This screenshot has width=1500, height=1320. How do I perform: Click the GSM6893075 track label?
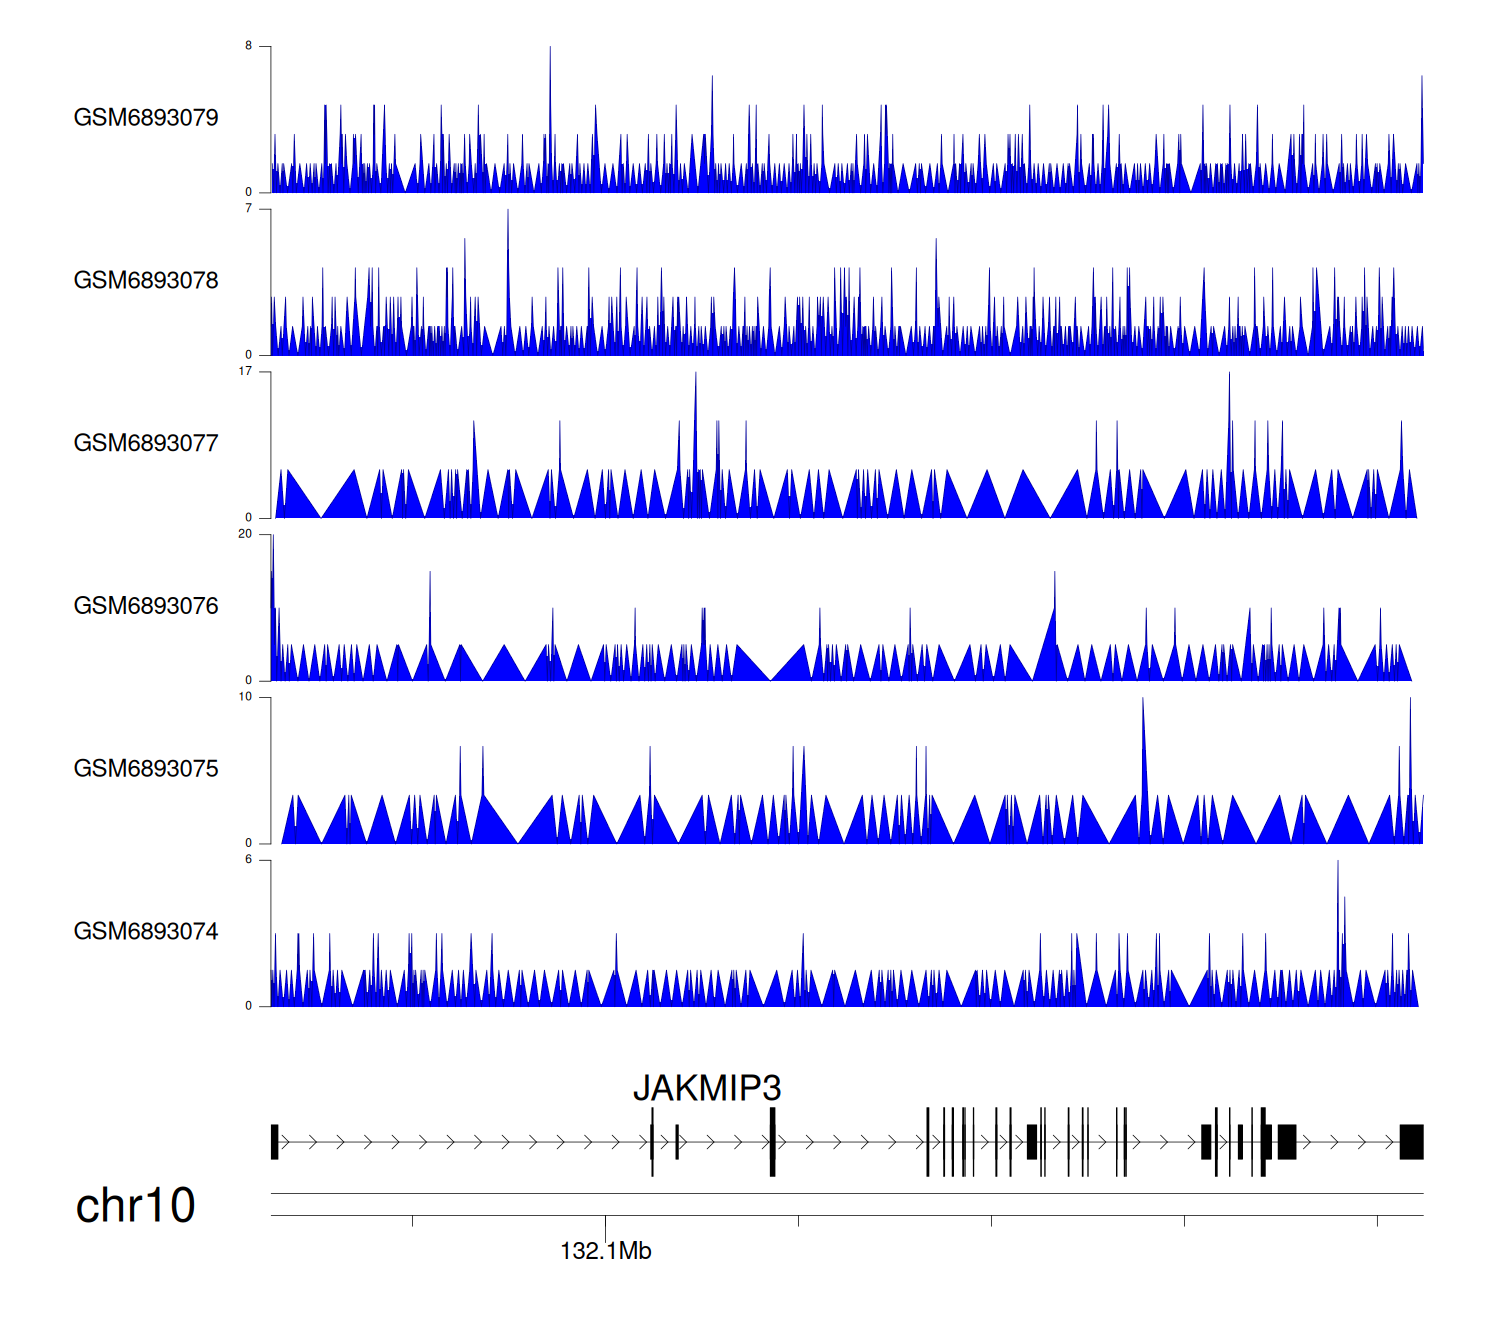coord(146,769)
